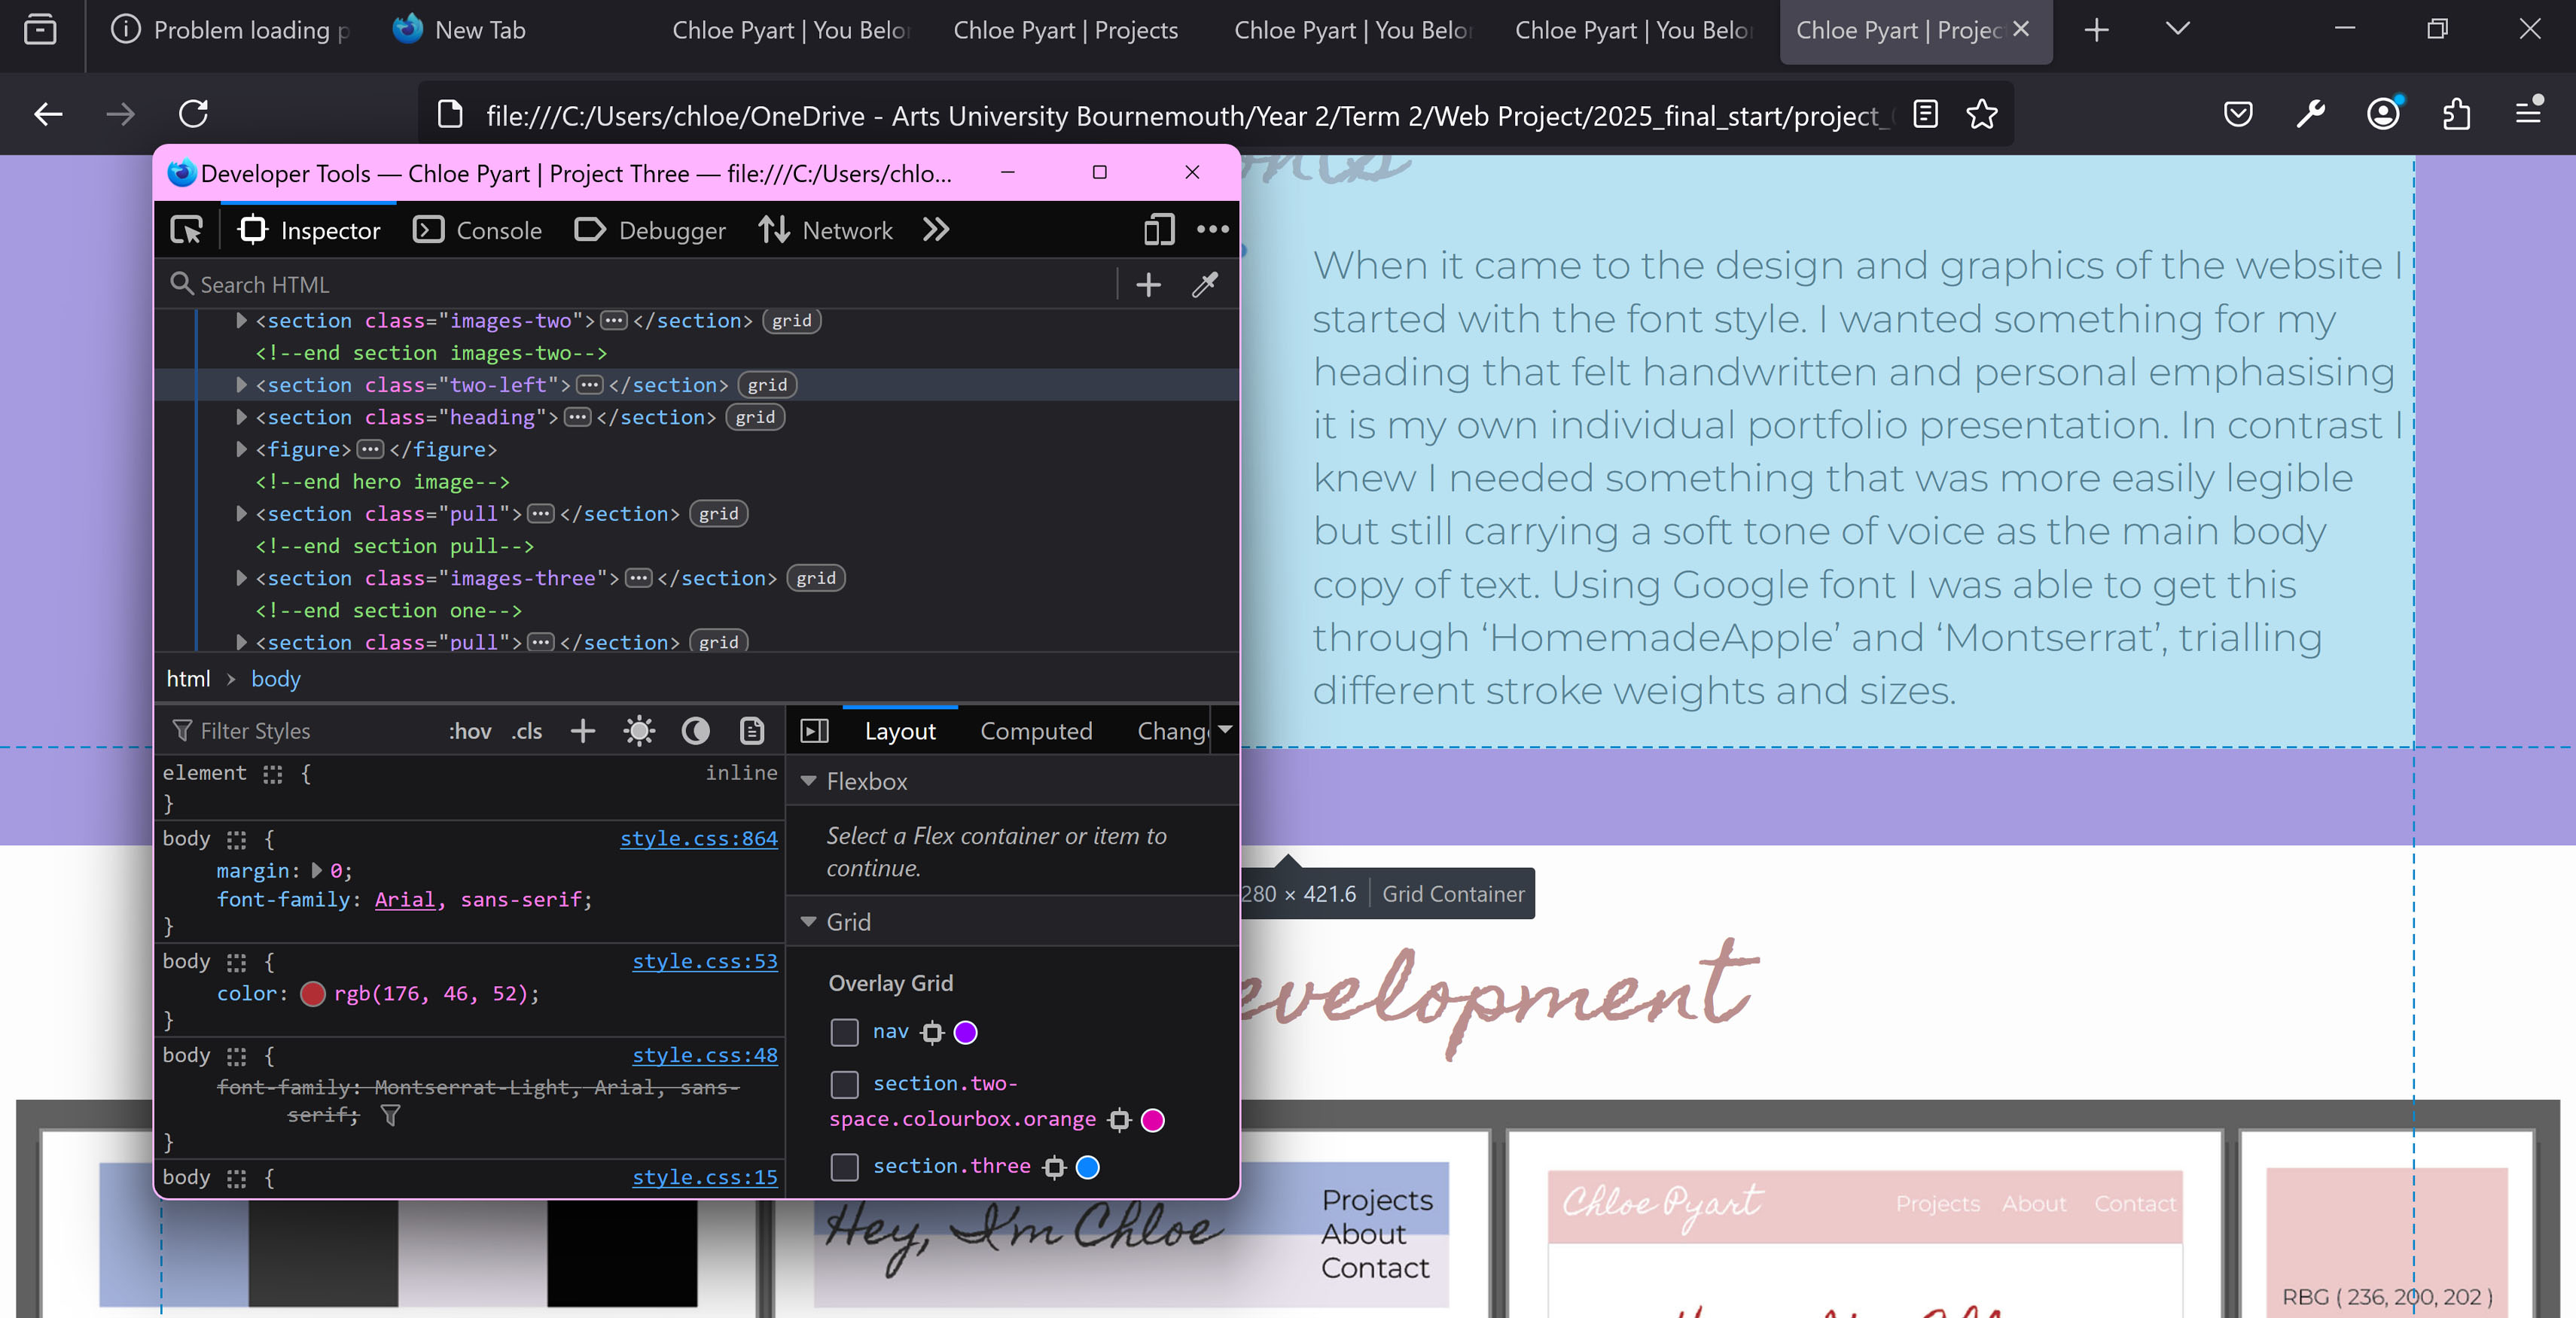Screen dimensions: 2576x1318
Task: Click the Search HTML field
Action: pos(640,285)
